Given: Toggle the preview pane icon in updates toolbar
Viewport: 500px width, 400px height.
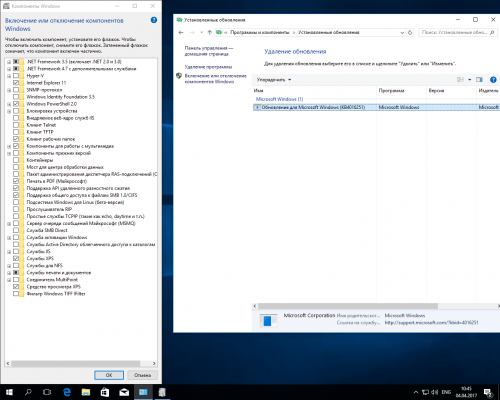Looking at the screenshot, I should click(479, 80).
